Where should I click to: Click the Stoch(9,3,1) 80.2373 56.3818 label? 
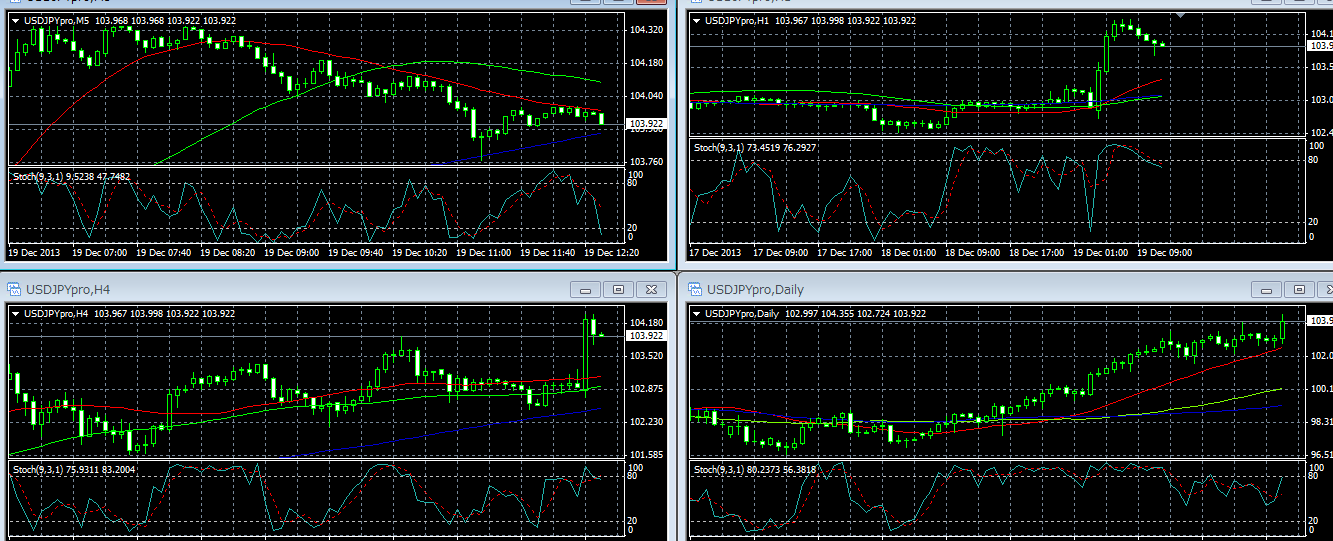[x=755, y=468]
